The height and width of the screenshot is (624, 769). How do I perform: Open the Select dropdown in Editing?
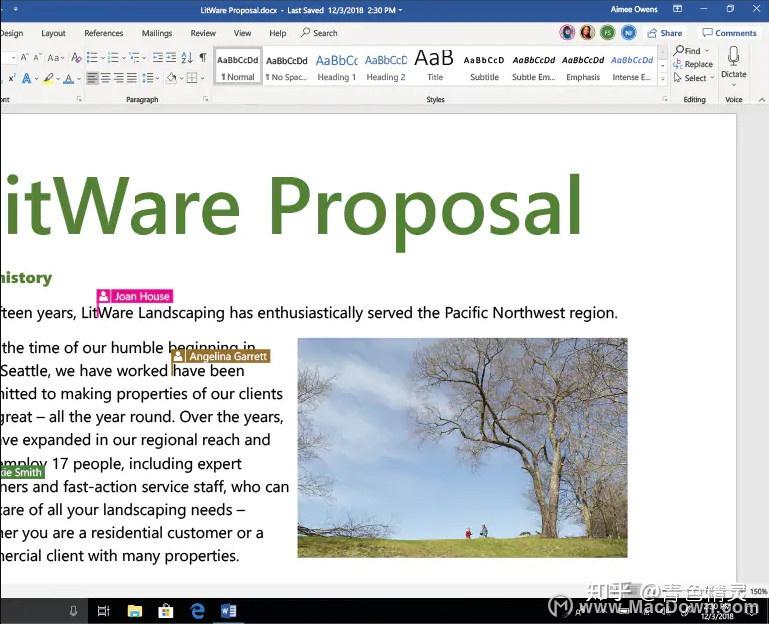(x=693, y=78)
